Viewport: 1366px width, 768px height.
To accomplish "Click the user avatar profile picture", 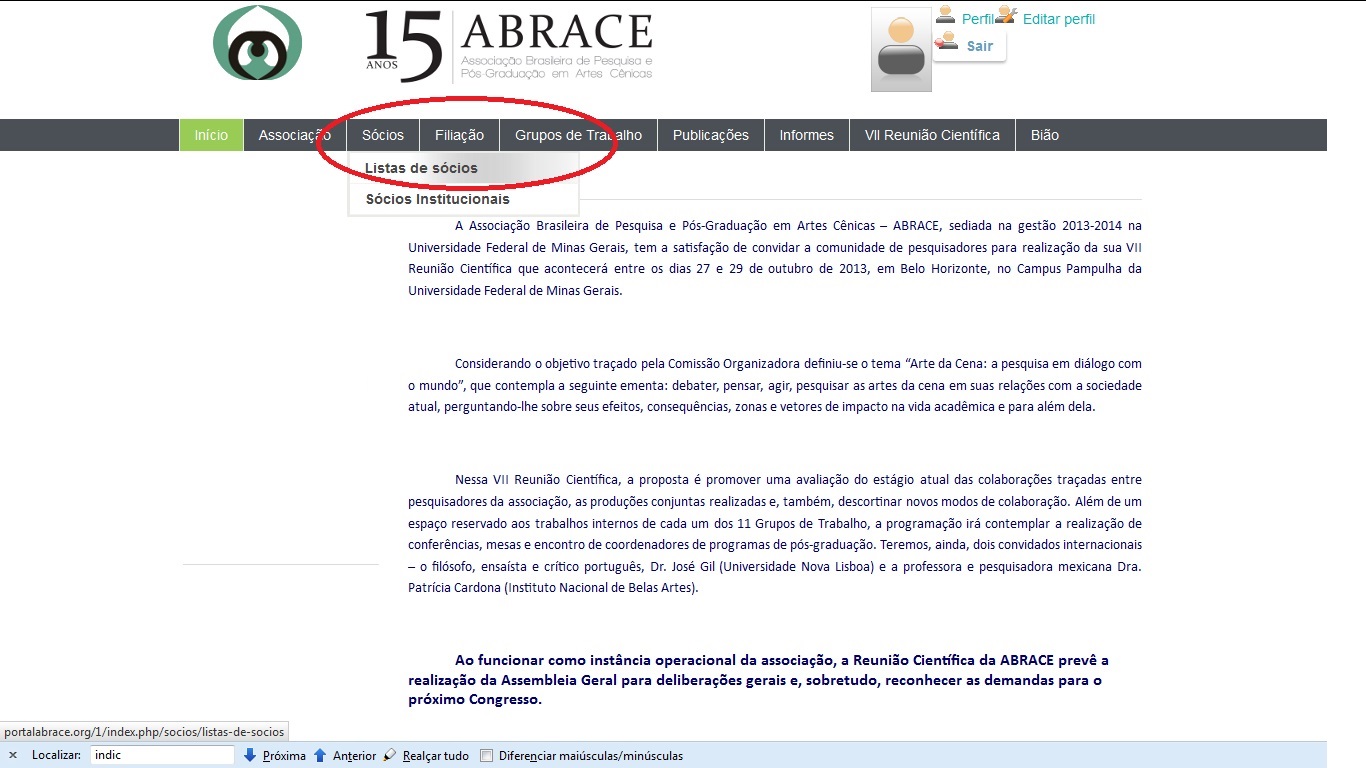I will pyautogui.click(x=901, y=50).
